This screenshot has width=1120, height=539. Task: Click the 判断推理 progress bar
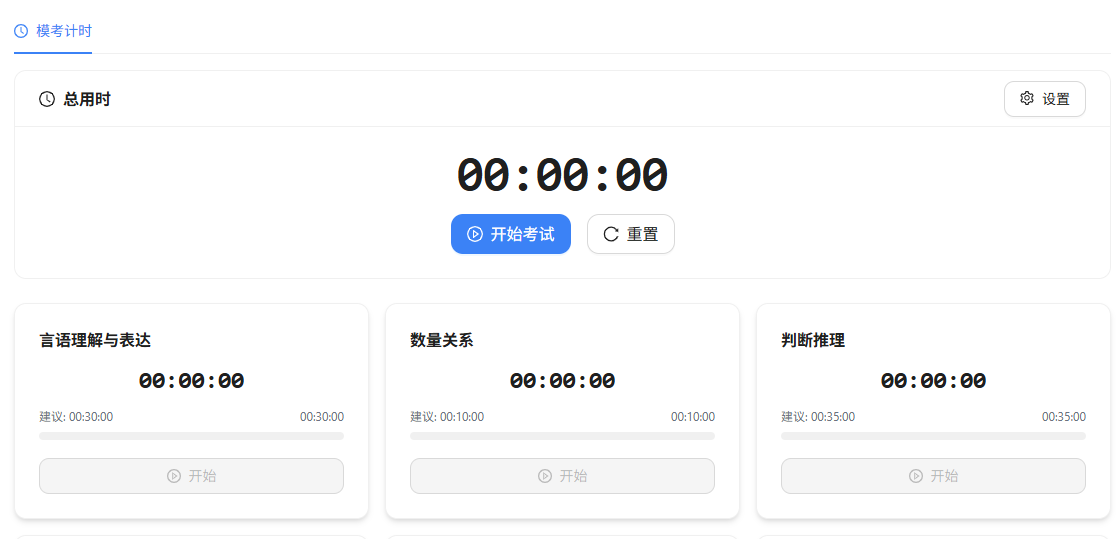pos(933,436)
